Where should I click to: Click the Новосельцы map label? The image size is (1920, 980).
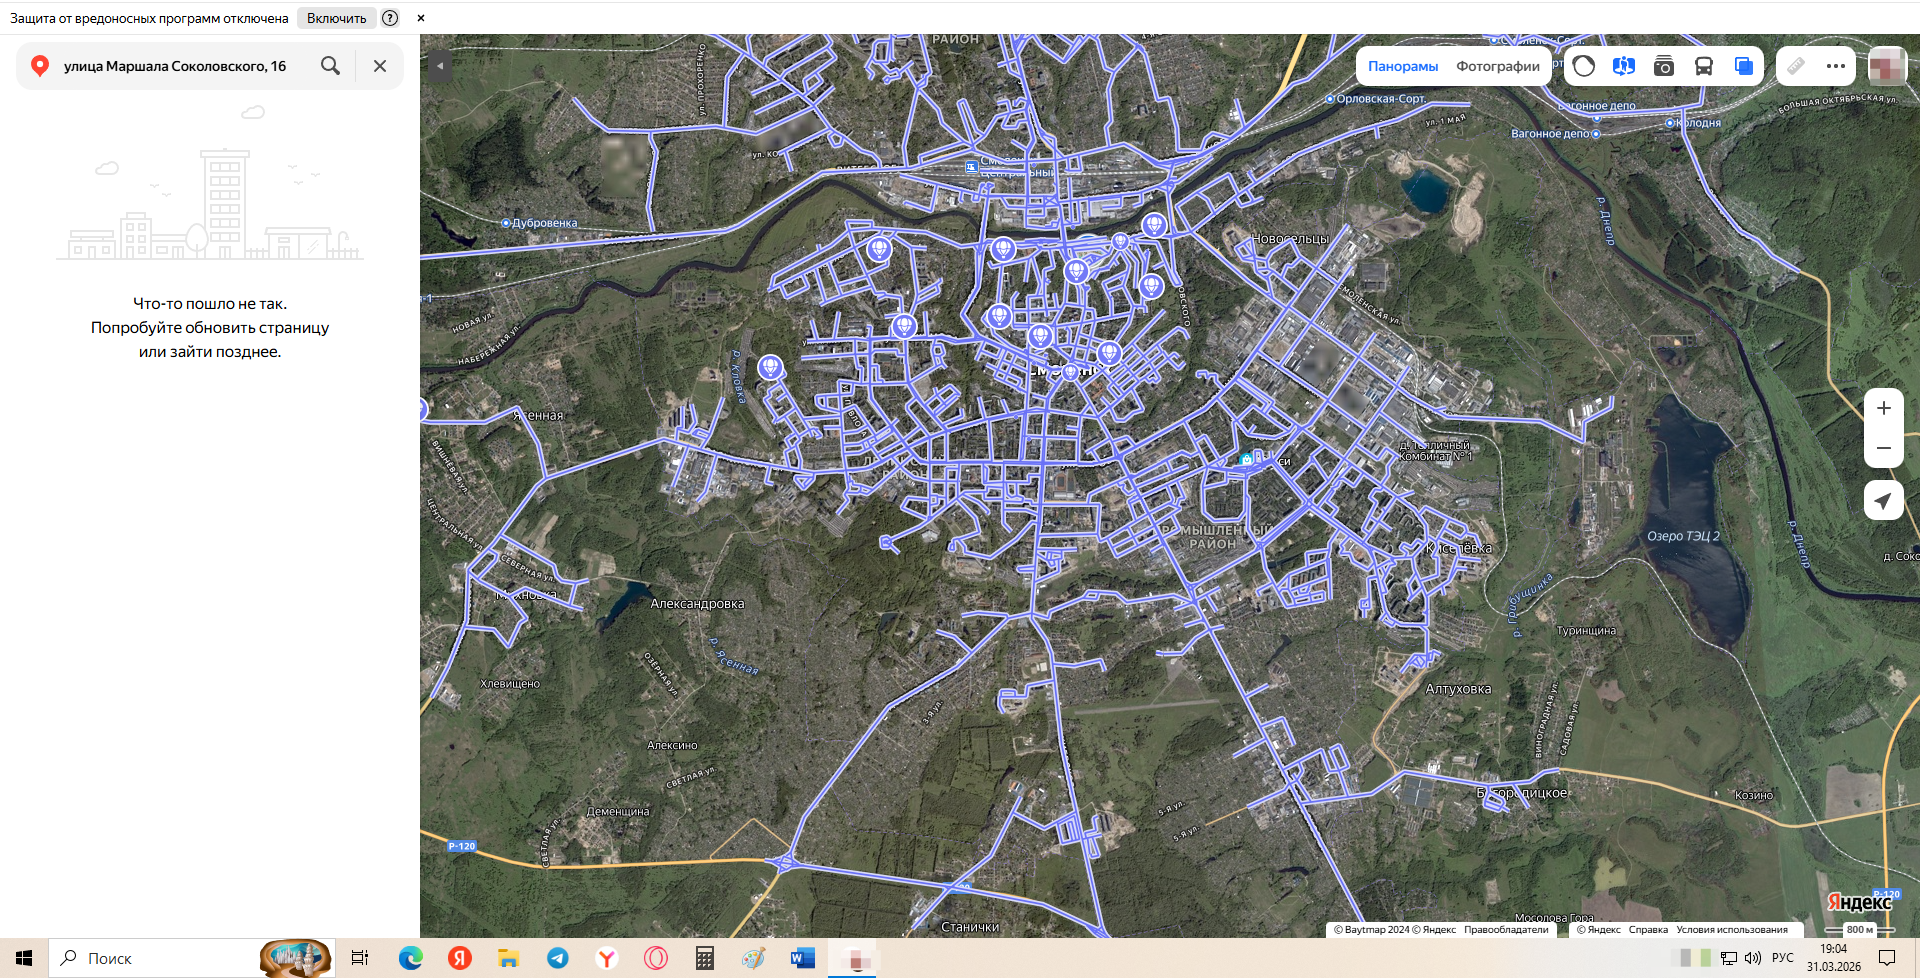pyautogui.click(x=1290, y=239)
